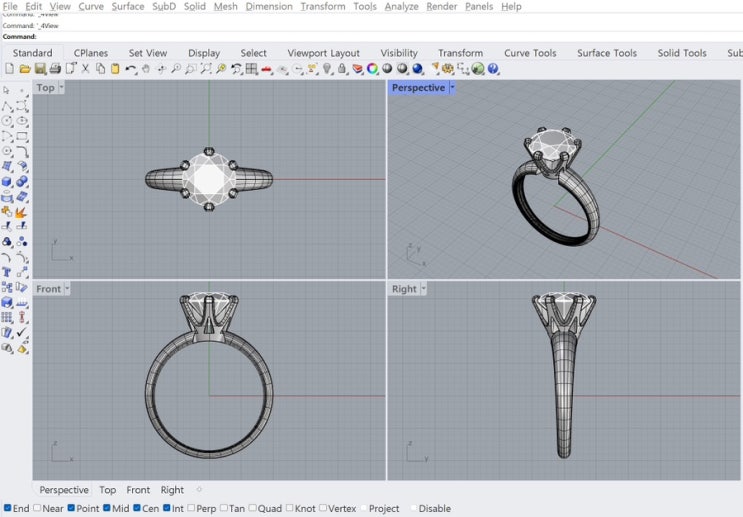
Task: Open the File menu
Action: [x=10, y=7]
